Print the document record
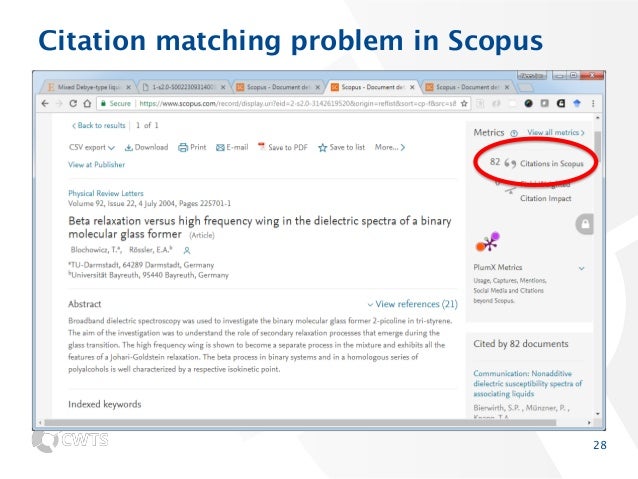The image size is (638, 479). 192,147
